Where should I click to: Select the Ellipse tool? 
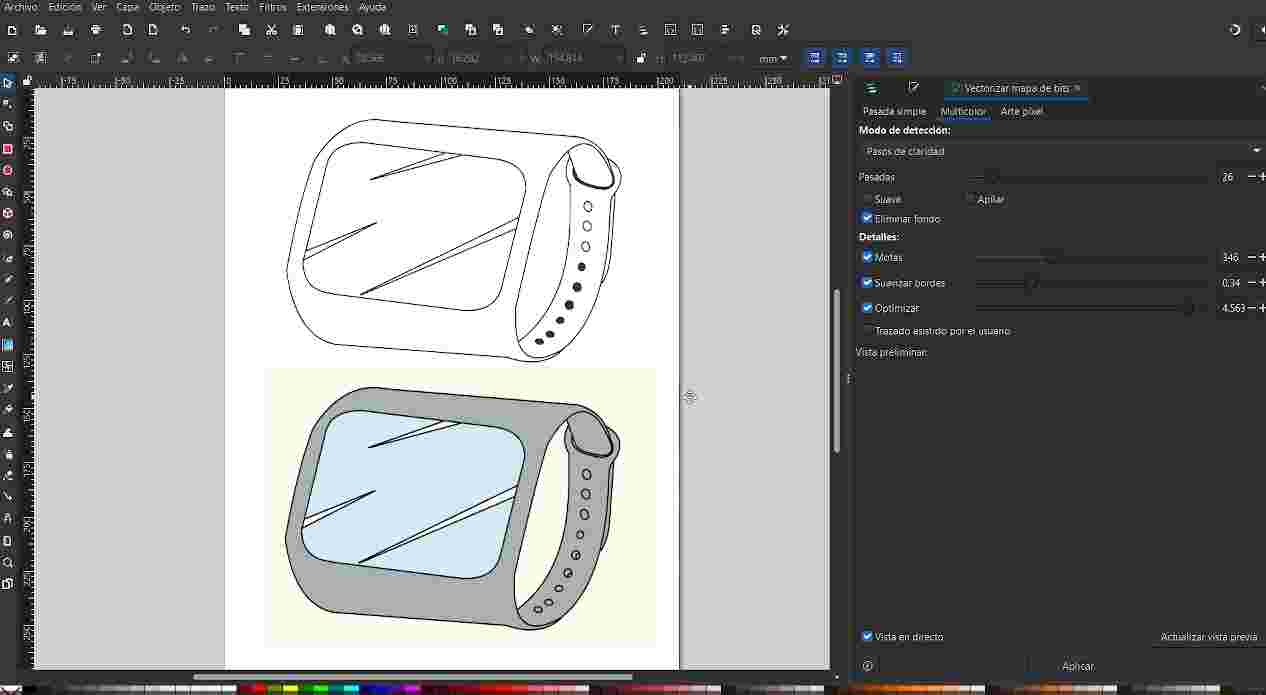[8, 170]
